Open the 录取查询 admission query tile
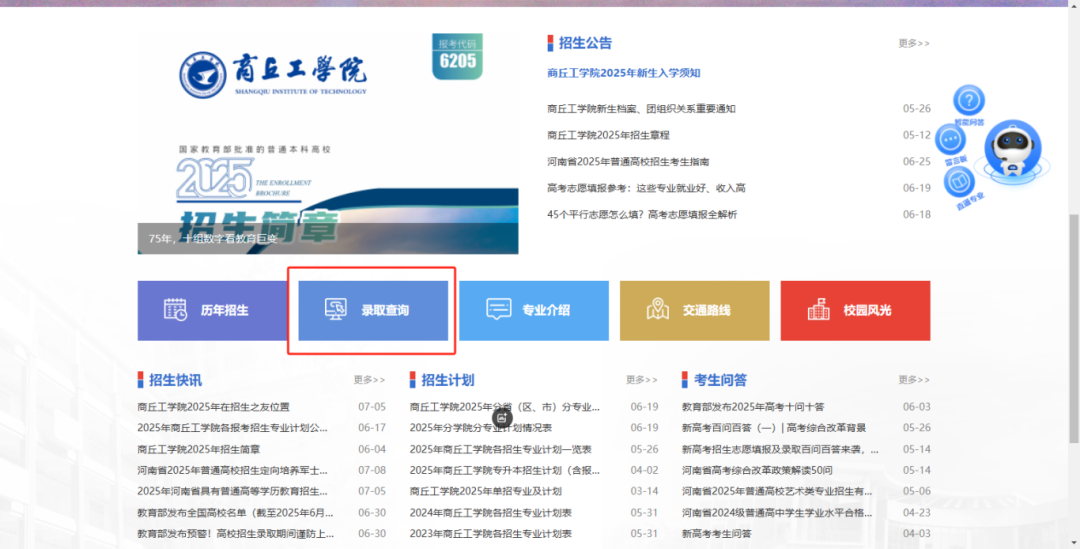 [x=373, y=311]
